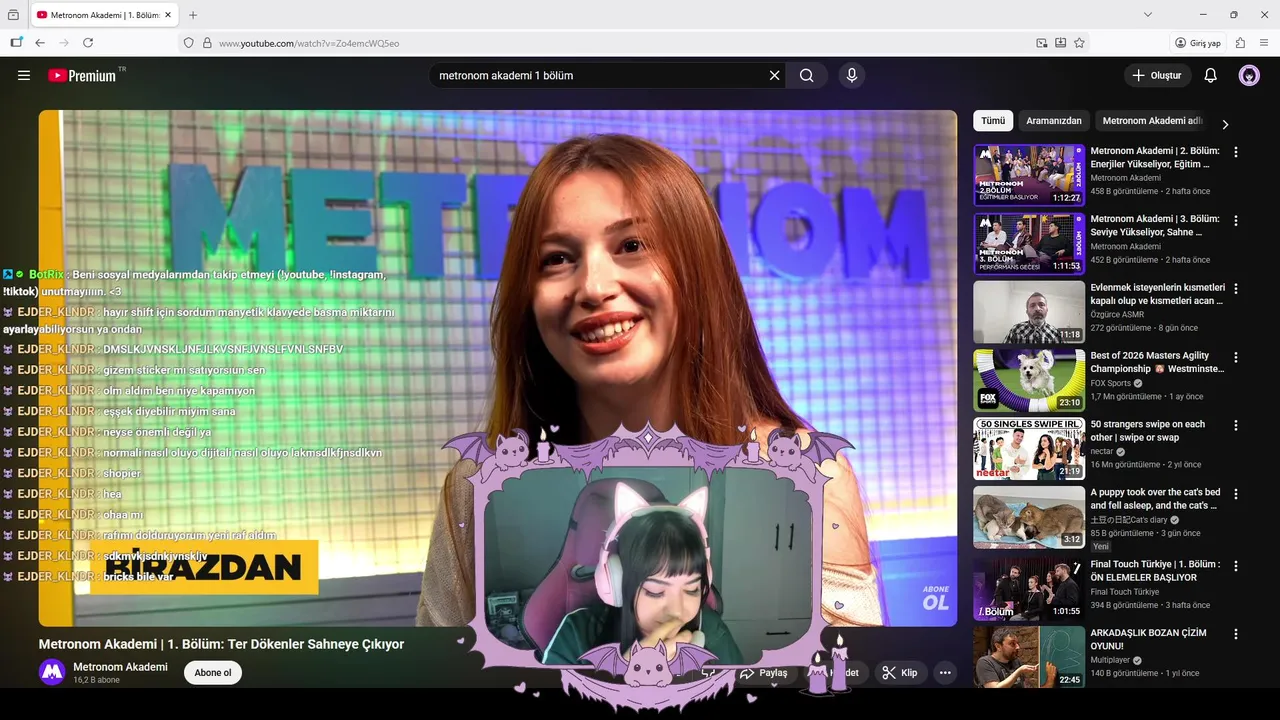Open title 'Best of 2026 Masters Agility'

click(x=1157, y=362)
